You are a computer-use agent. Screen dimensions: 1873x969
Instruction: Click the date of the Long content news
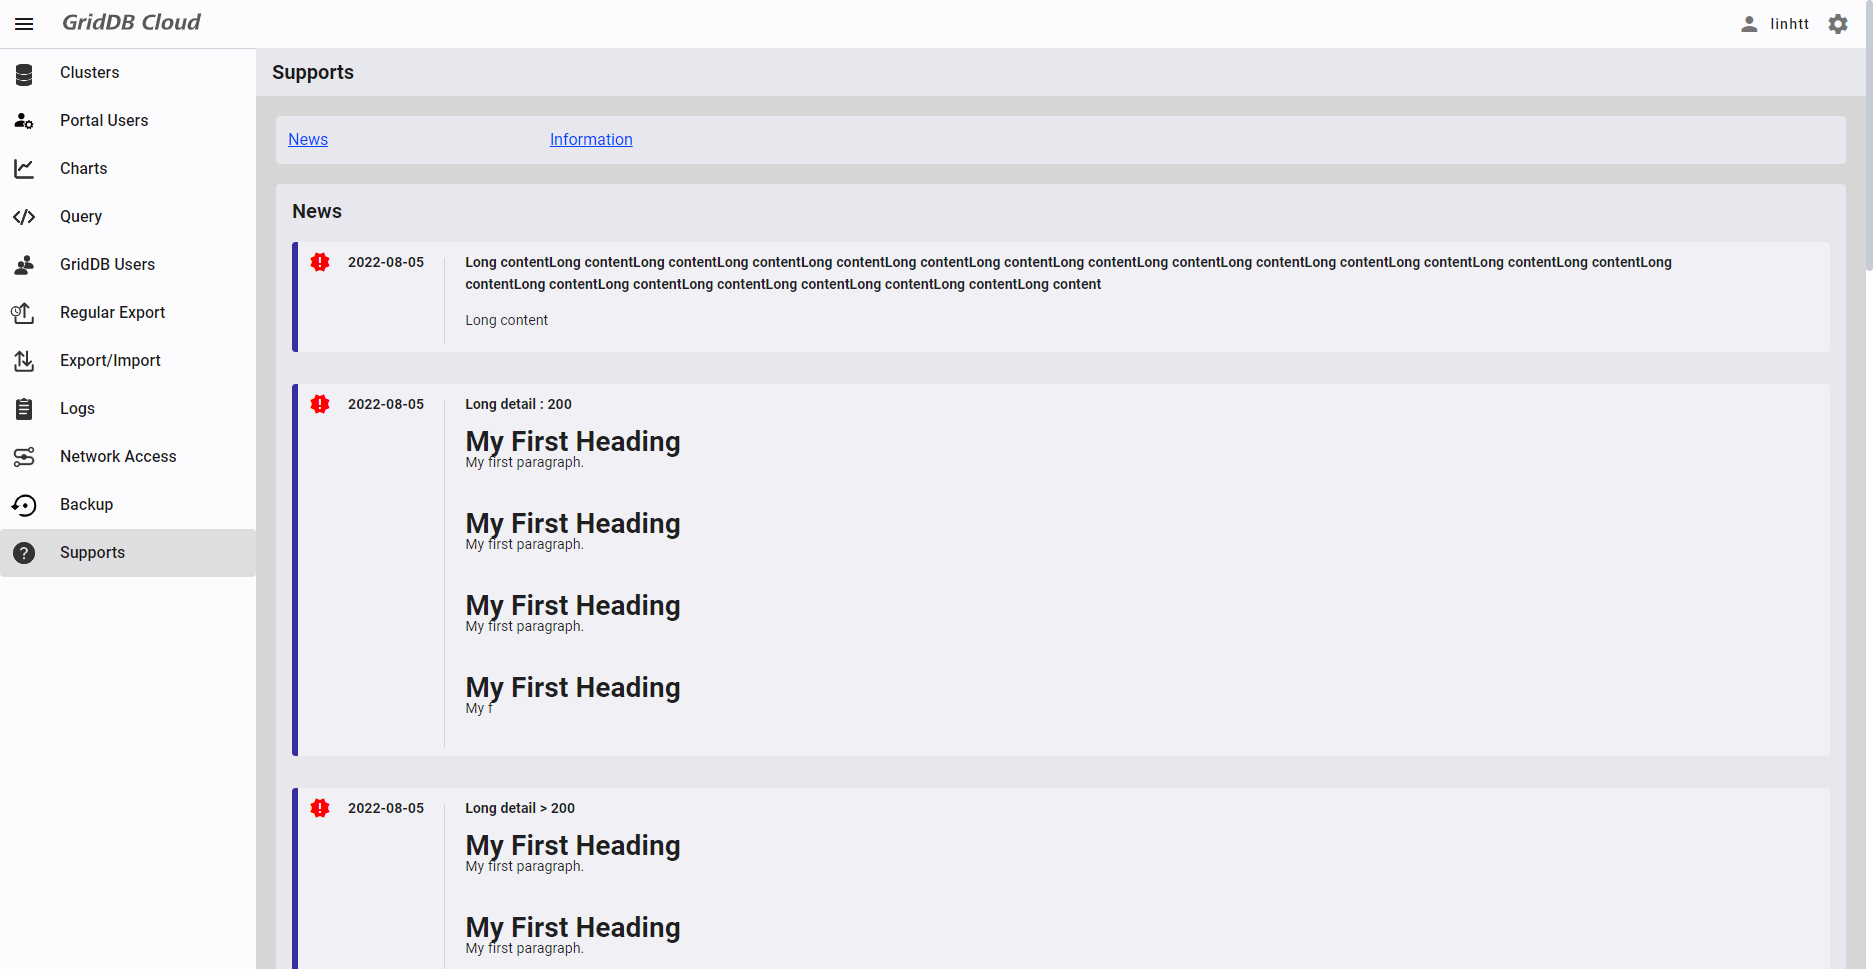point(386,262)
